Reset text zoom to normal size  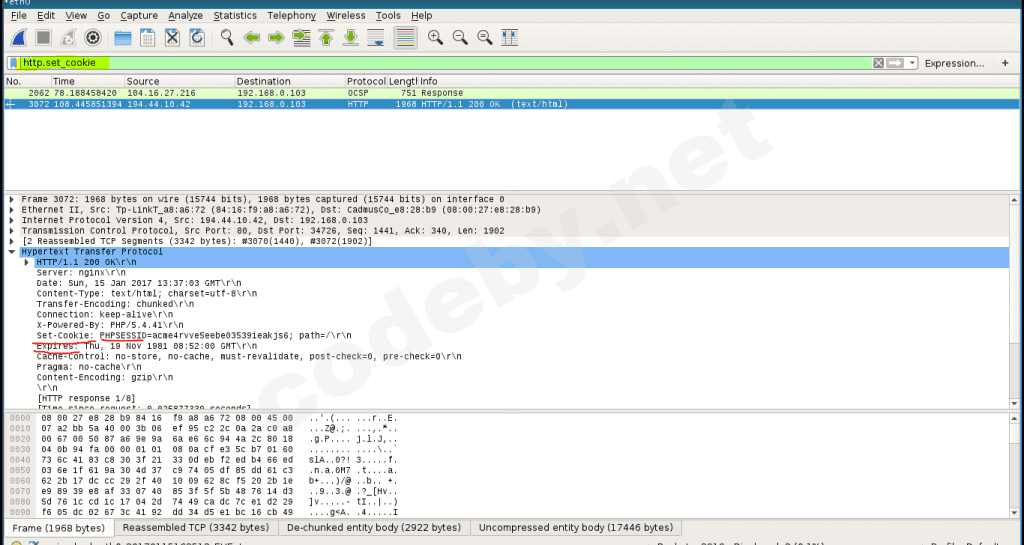click(485, 38)
